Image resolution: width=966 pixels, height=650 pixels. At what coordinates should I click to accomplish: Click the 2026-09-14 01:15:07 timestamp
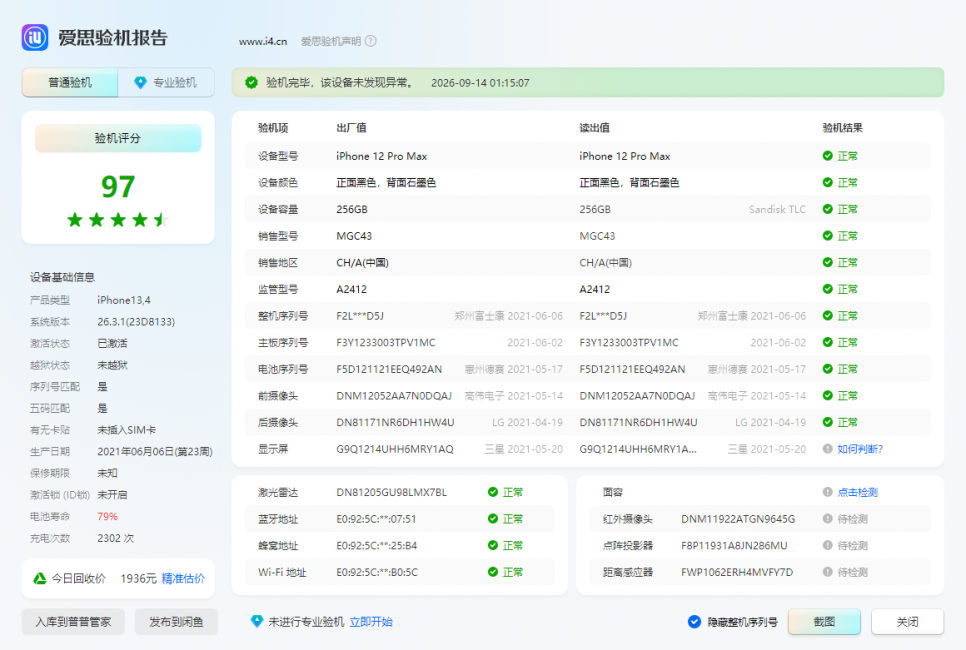click(x=480, y=83)
